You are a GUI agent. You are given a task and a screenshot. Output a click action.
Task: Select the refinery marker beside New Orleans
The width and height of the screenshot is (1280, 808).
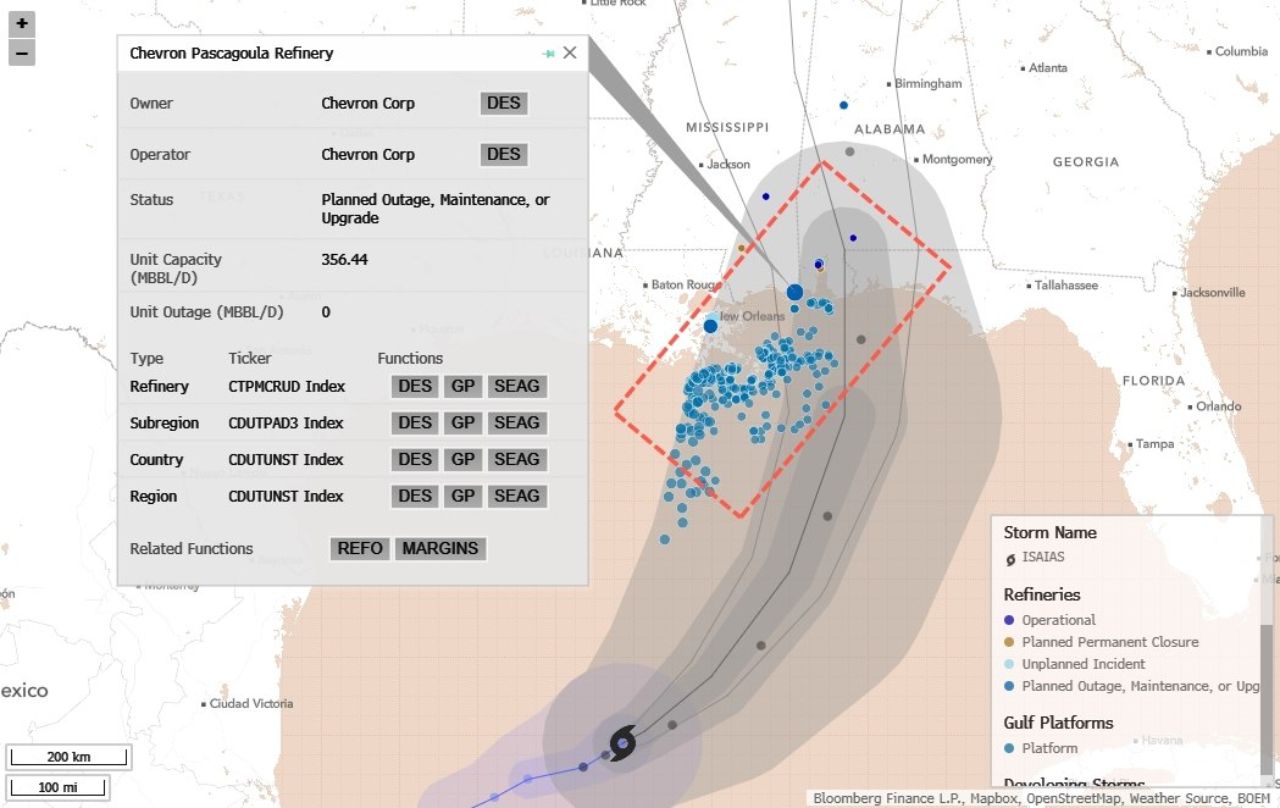click(710, 326)
